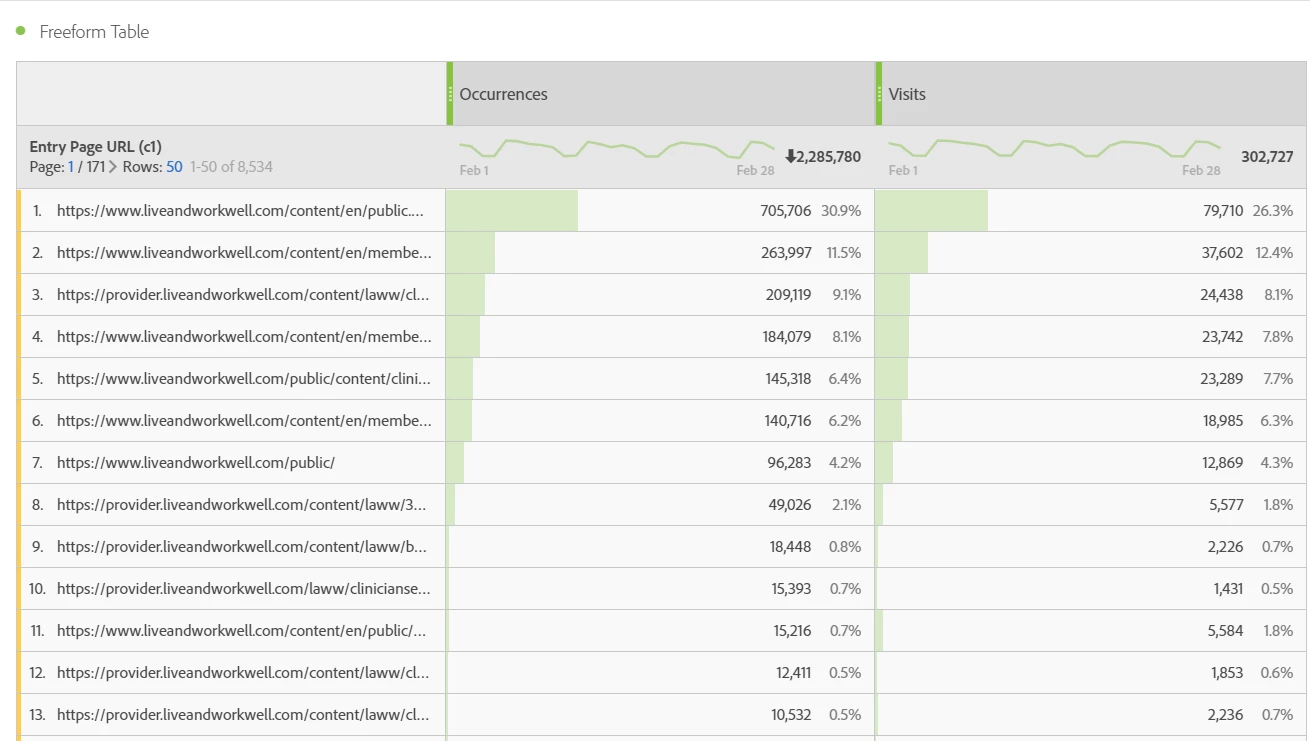
Task: Click the Freeform Table panel title
Action: [x=94, y=32]
